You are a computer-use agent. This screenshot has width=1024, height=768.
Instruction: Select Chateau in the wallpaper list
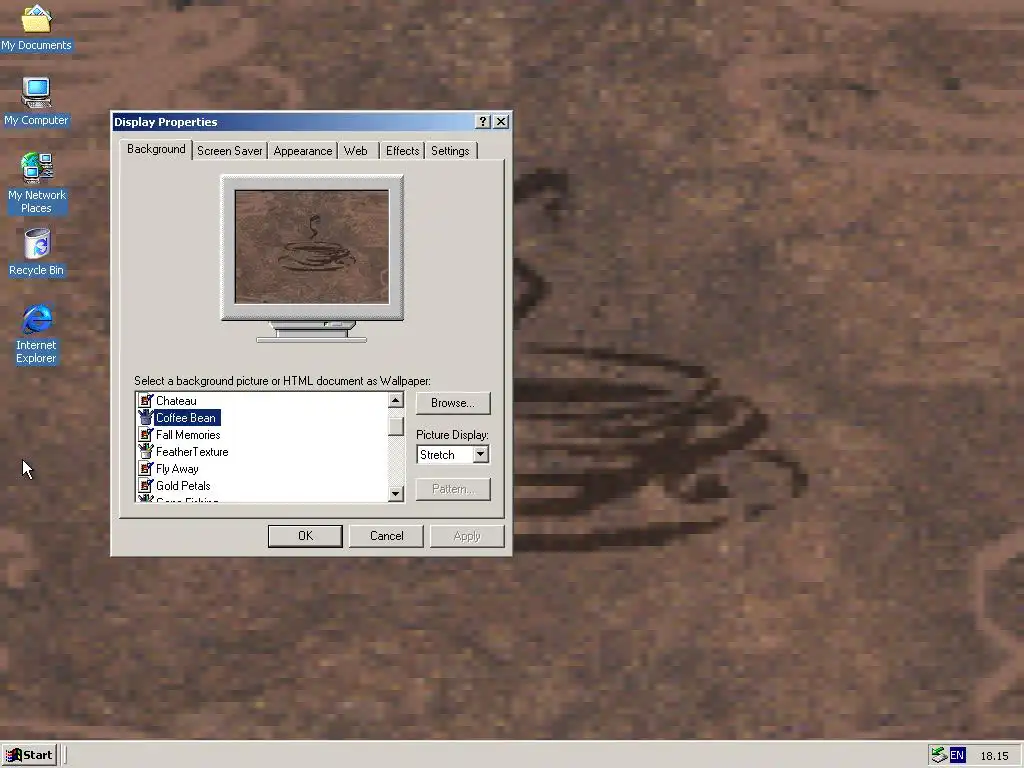tap(176, 401)
